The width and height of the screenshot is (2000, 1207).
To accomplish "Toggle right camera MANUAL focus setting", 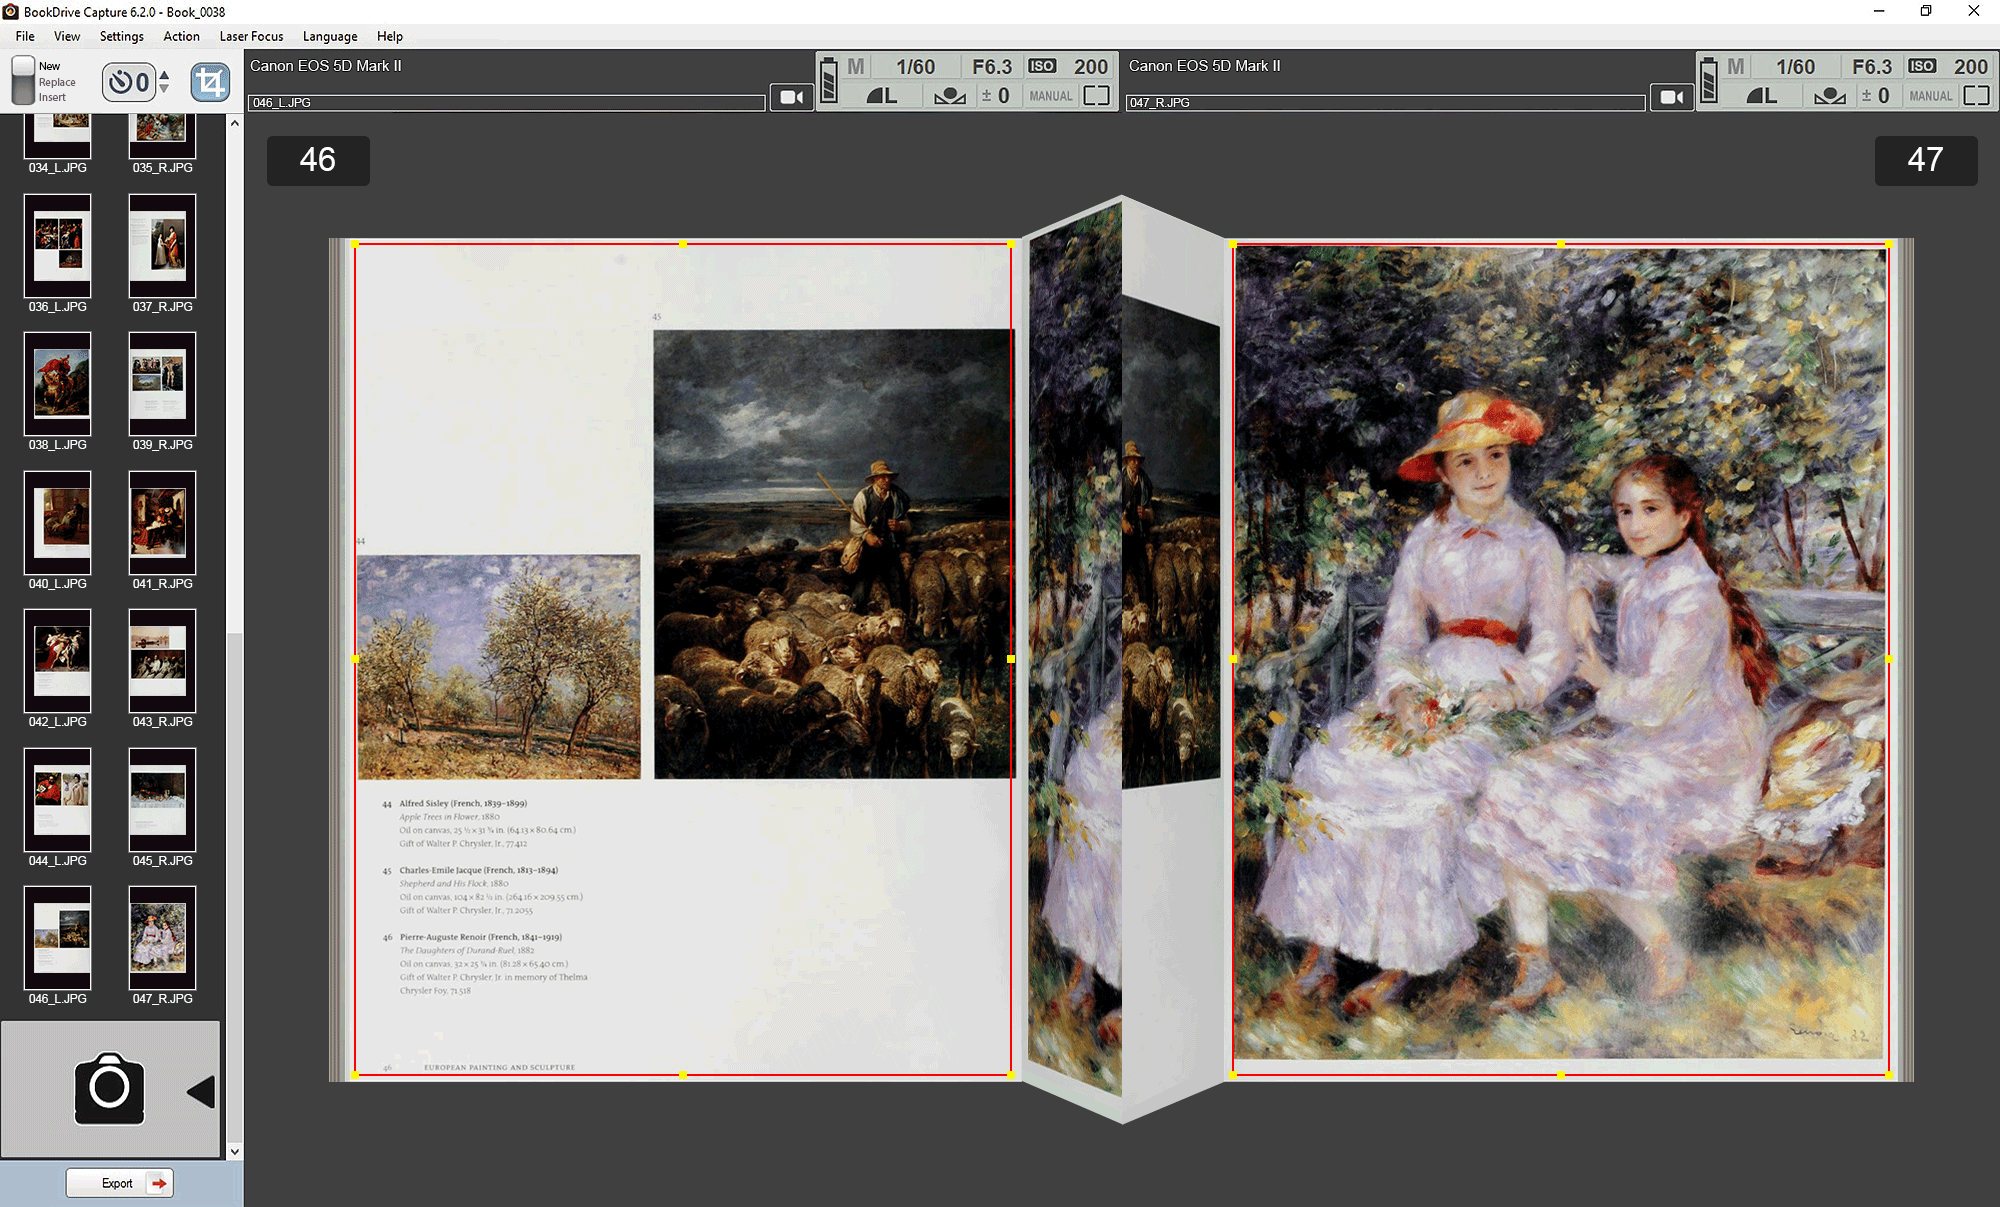I will (1930, 96).
